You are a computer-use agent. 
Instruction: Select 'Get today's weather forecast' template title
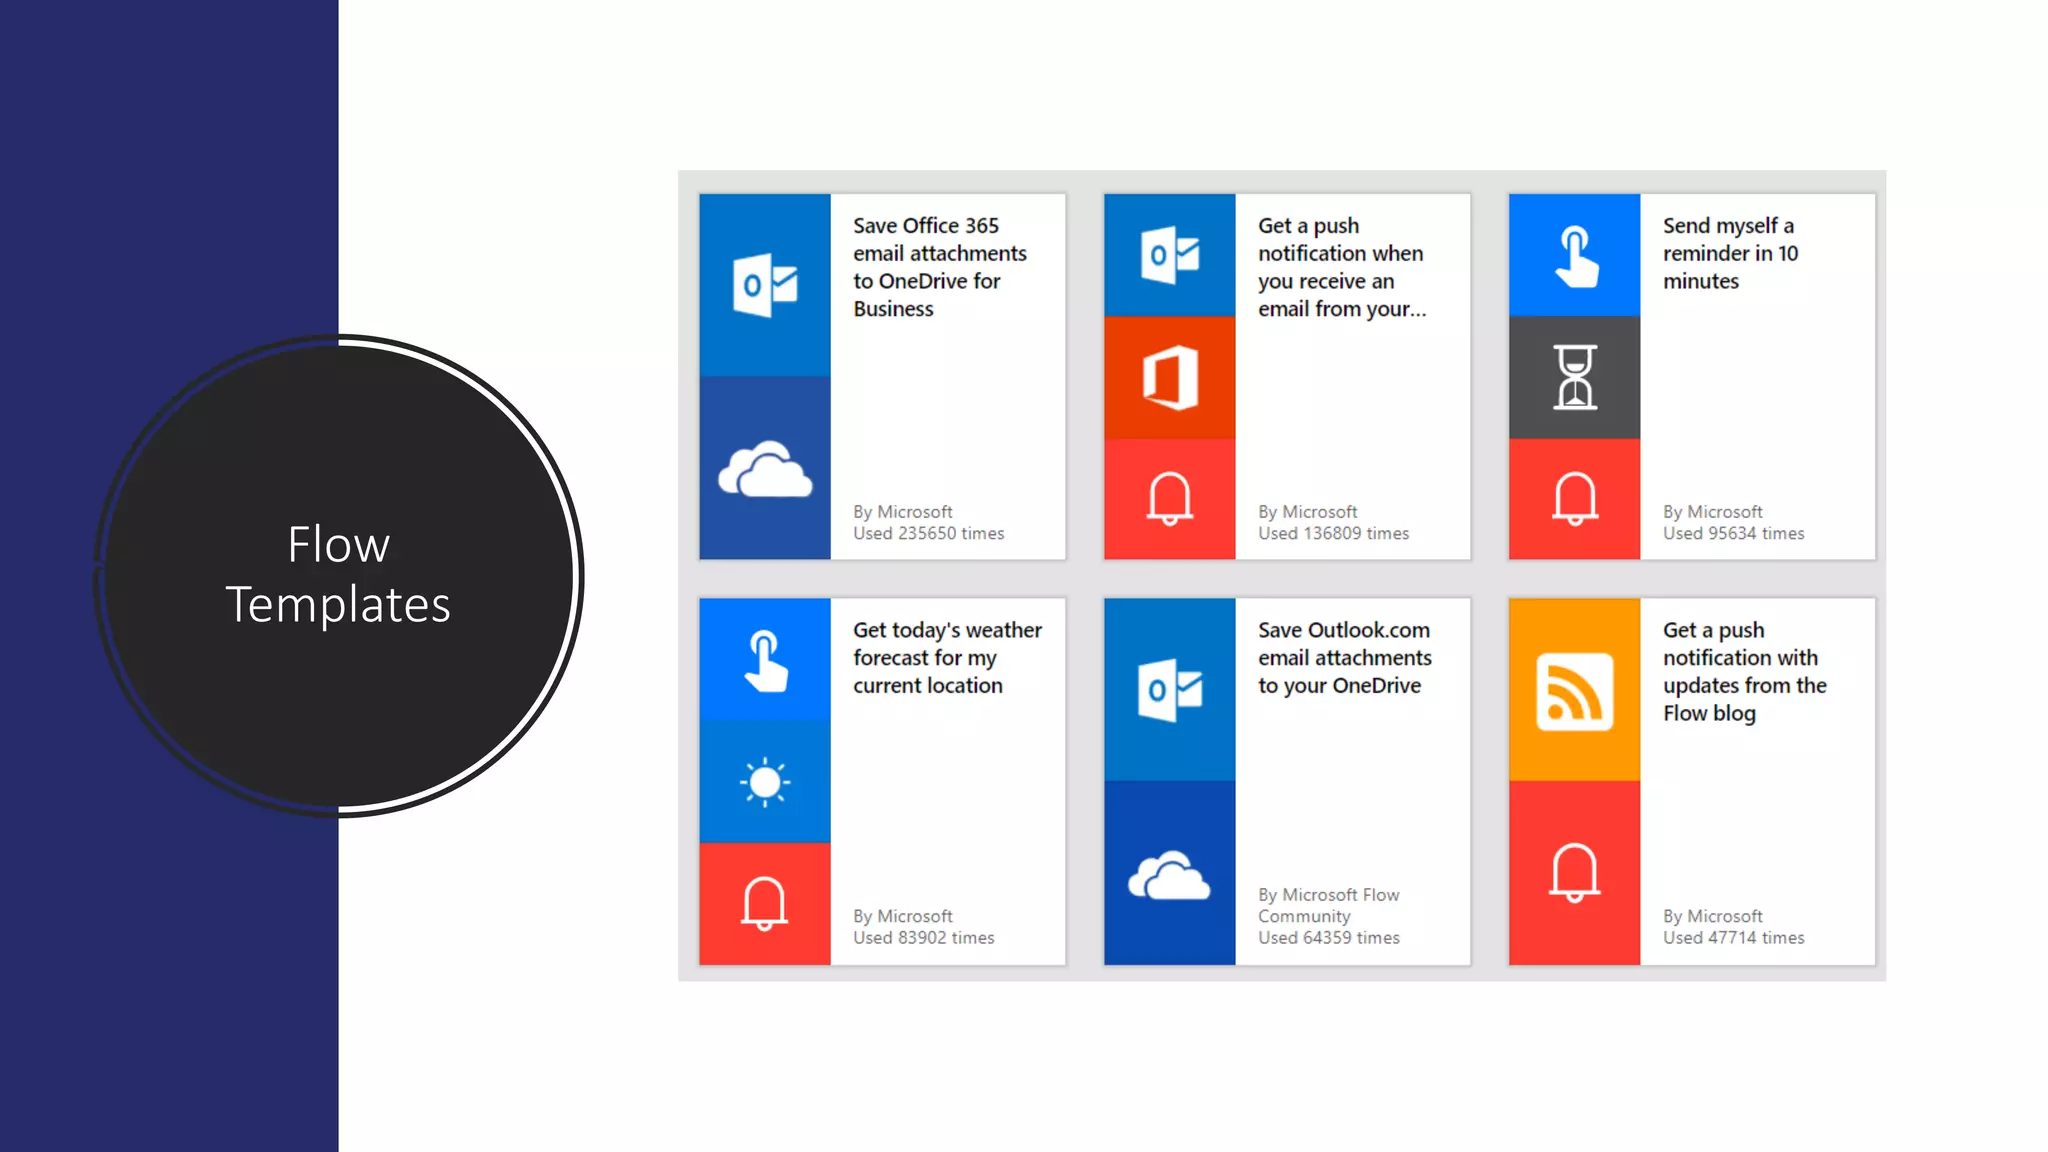(947, 657)
